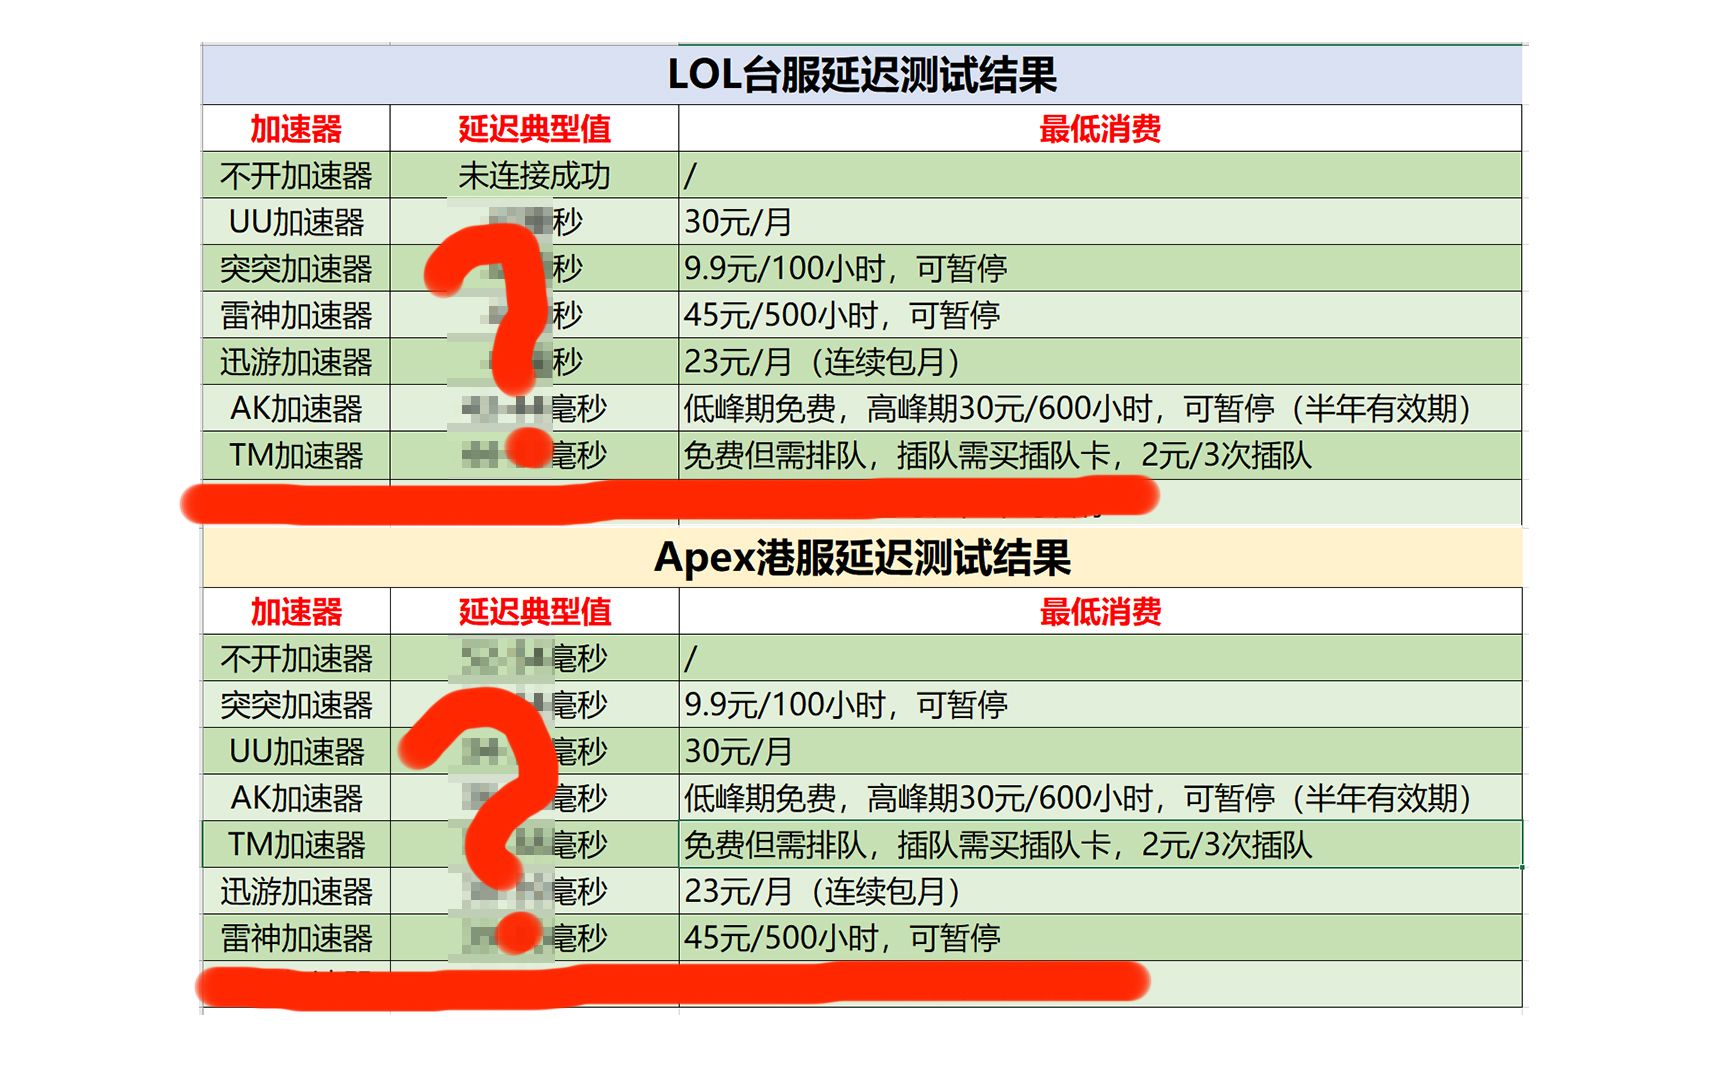Viewport: 1728px width, 1080px height.
Task: Select the 低峰期免费 price cell in the Apex table
Action: (x=1100, y=798)
